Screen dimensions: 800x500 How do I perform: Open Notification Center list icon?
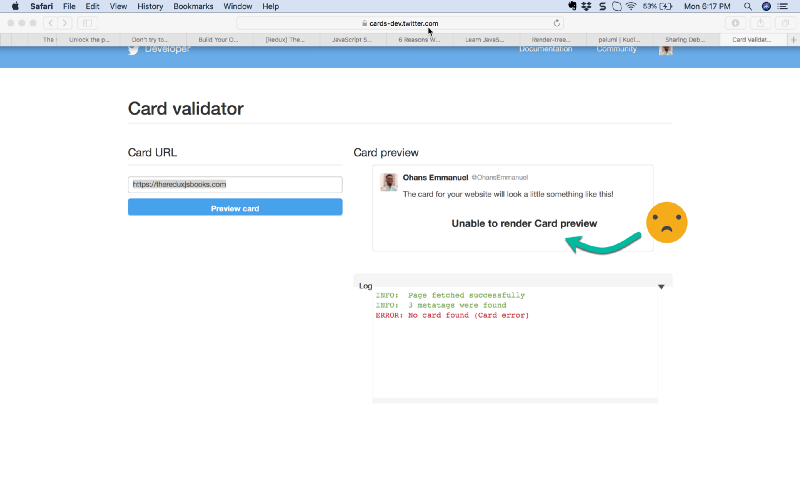783,6
